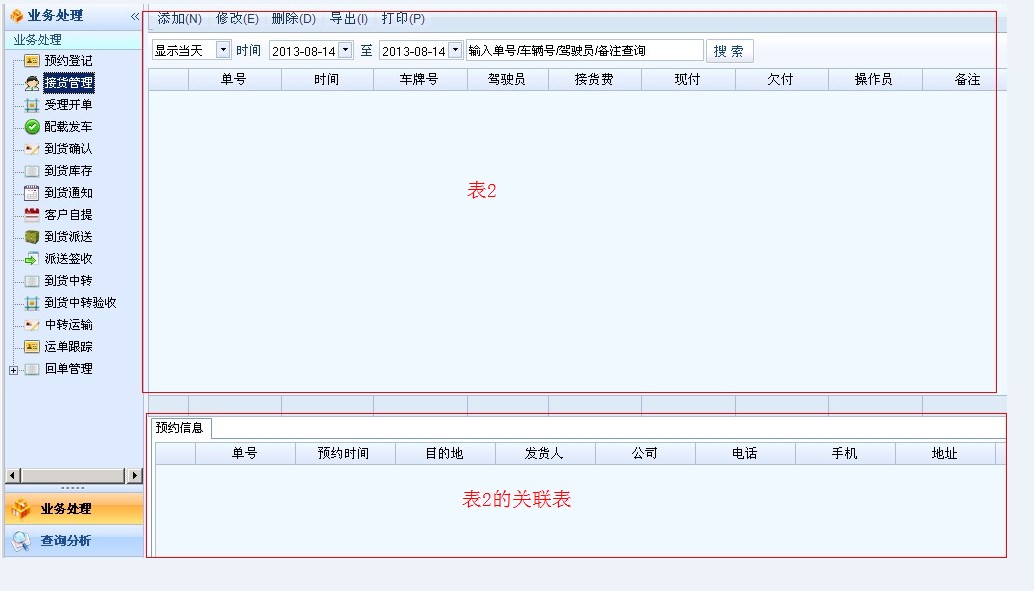1034x591 pixels.
Task: Click the 到货派送 box icon
Action: 32,237
